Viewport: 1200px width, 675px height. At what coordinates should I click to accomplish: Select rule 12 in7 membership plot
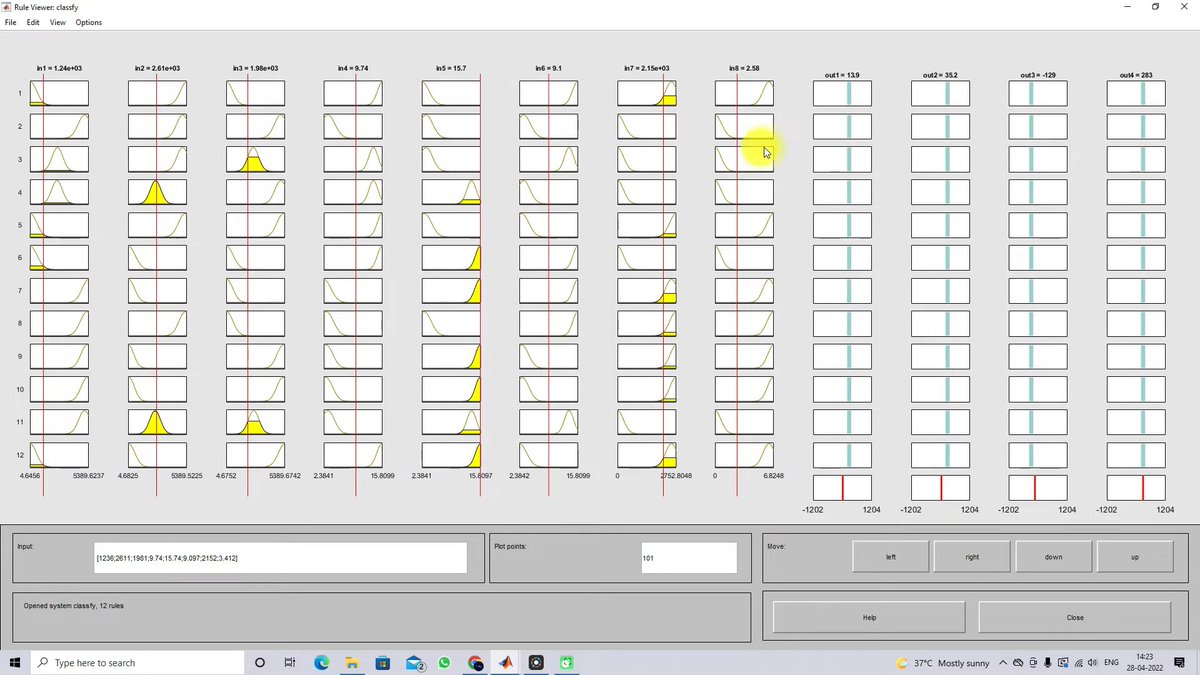pos(647,455)
